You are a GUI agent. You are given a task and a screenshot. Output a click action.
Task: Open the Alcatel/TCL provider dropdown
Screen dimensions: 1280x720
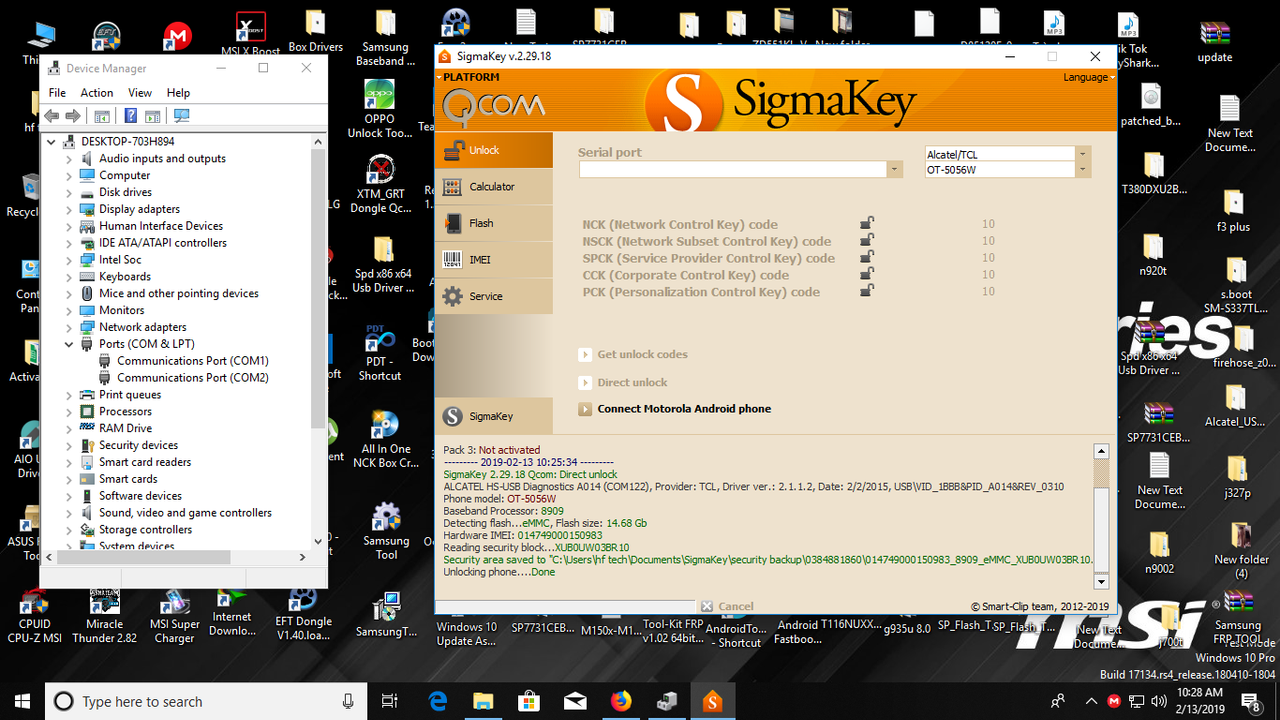1081,152
